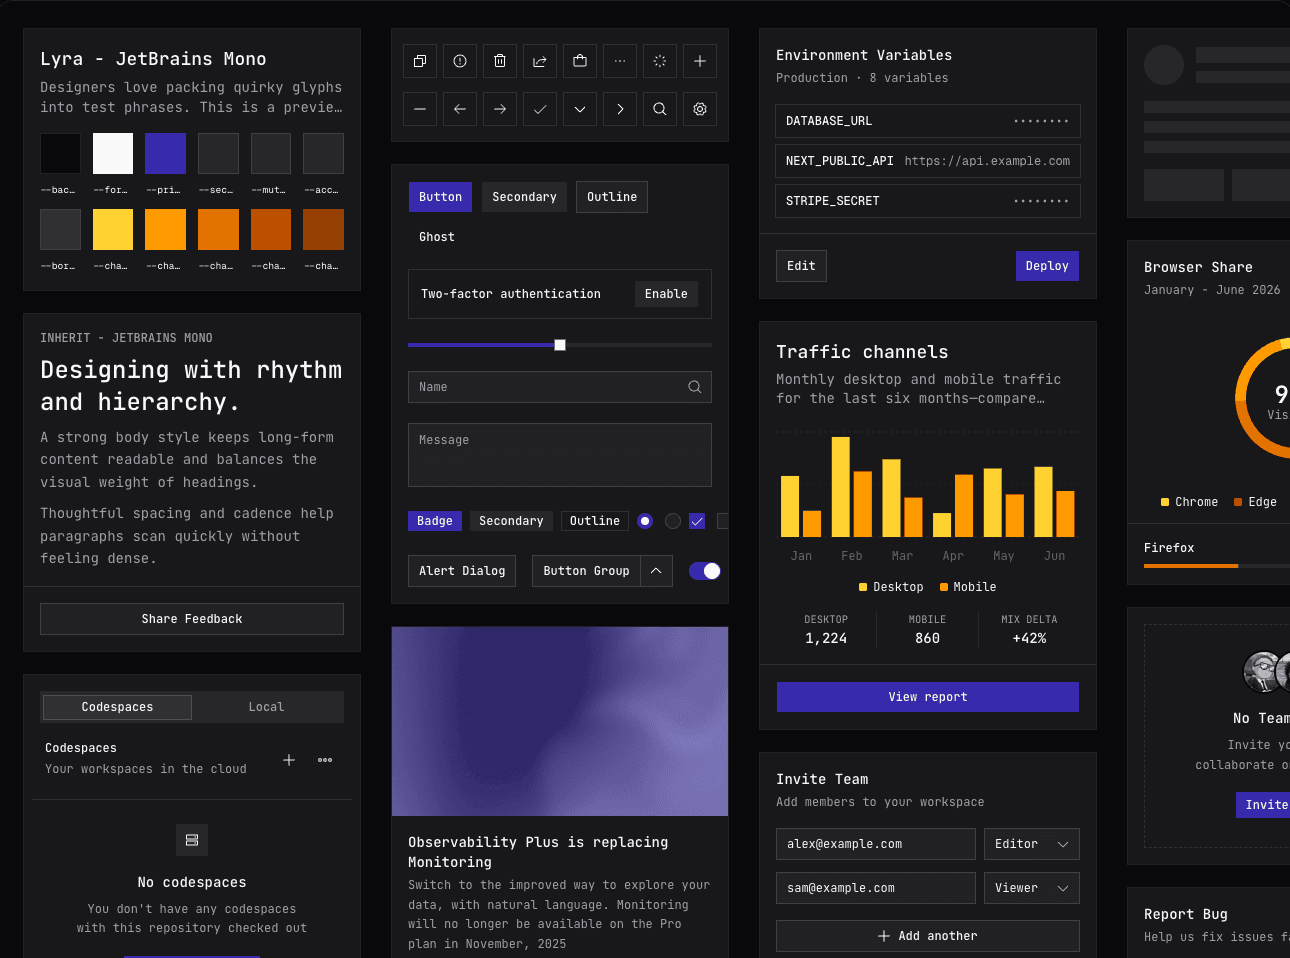
Task: Click the chevron-right icon button in icon grid
Action: (x=620, y=109)
